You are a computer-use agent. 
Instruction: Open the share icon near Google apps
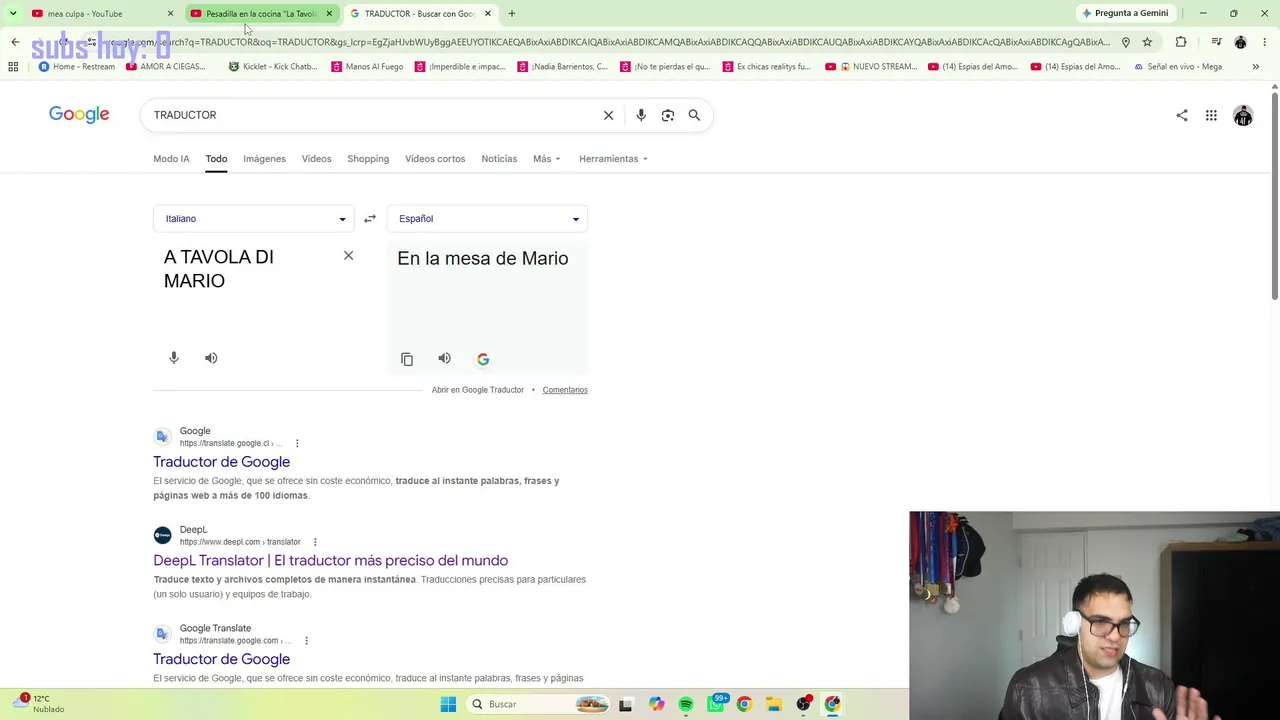[x=1182, y=115]
